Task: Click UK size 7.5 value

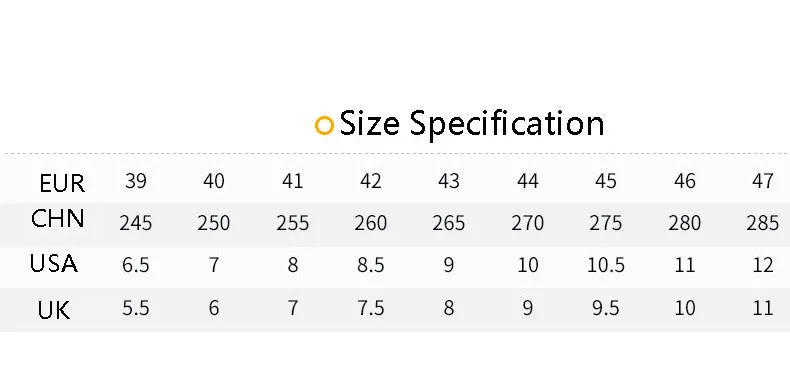Action: [x=371, y=308]
